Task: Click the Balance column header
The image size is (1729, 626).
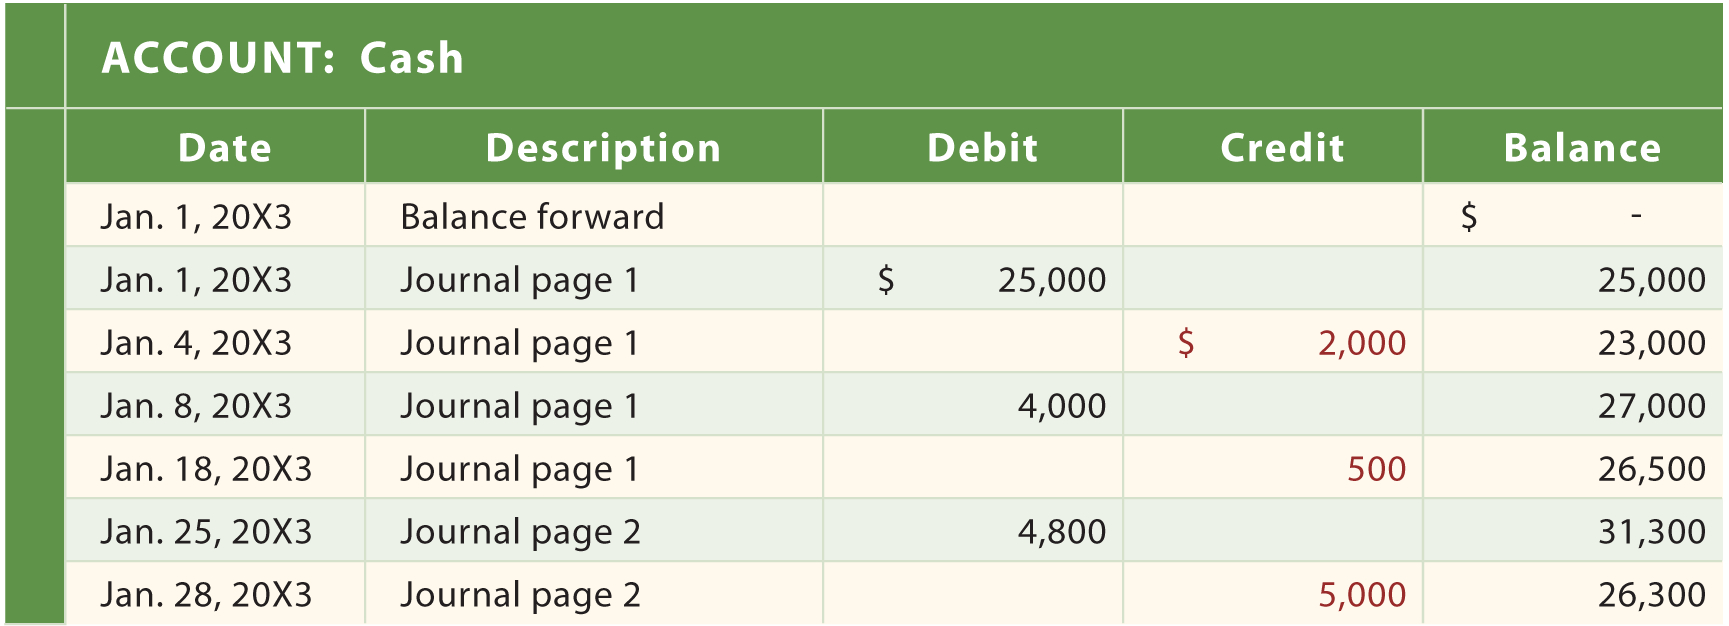Action: pyautogui.click(x=1582, y=148)
